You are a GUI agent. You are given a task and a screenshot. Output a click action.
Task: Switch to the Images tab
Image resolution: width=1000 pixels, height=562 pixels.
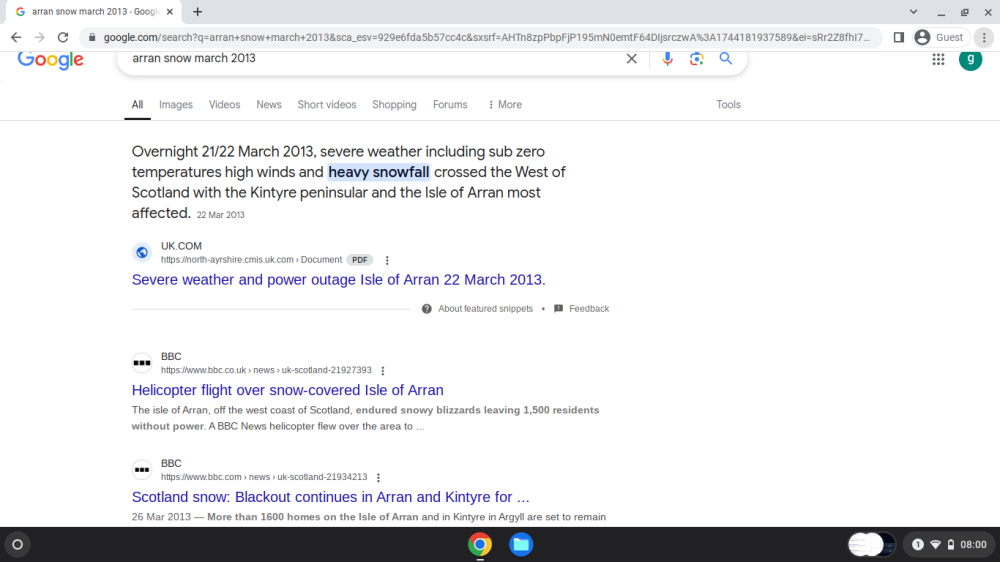coord(175,105)
